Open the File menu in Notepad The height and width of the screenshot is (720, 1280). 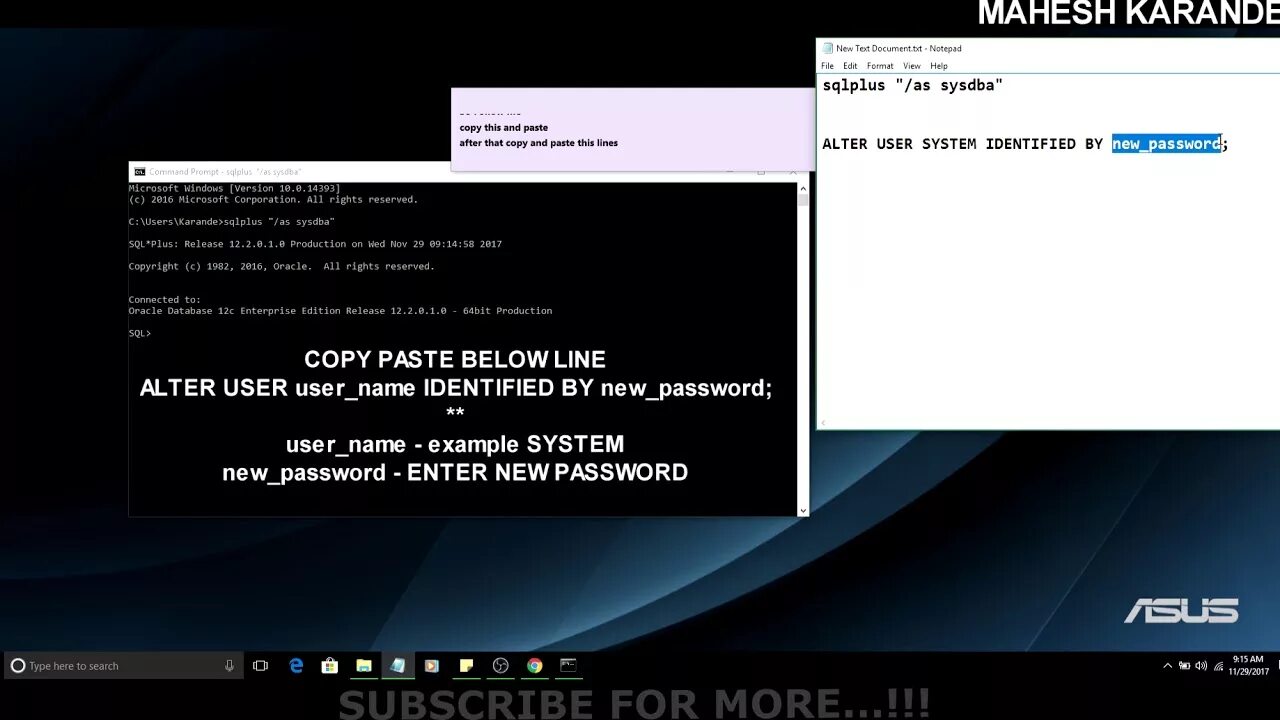(x=827, y=66)
